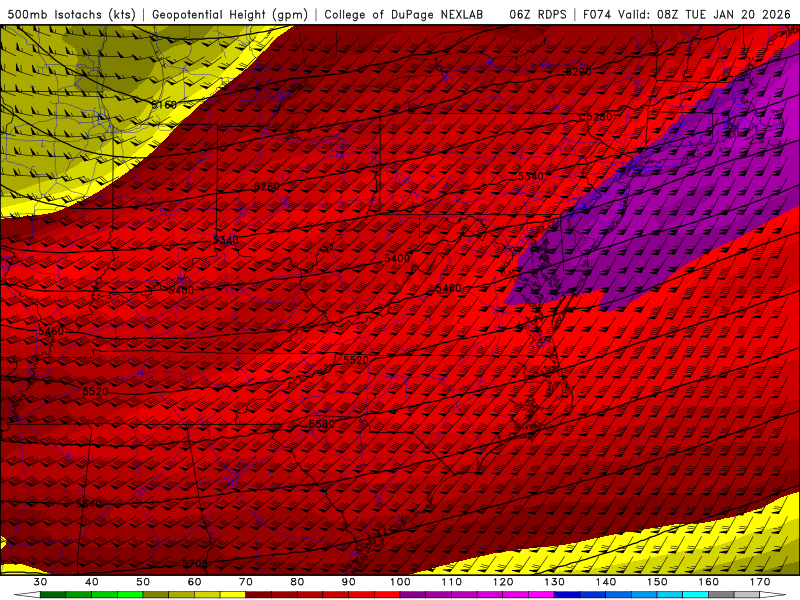Click the 170 value on color scale
800x600 pixels.
[760, 582]
